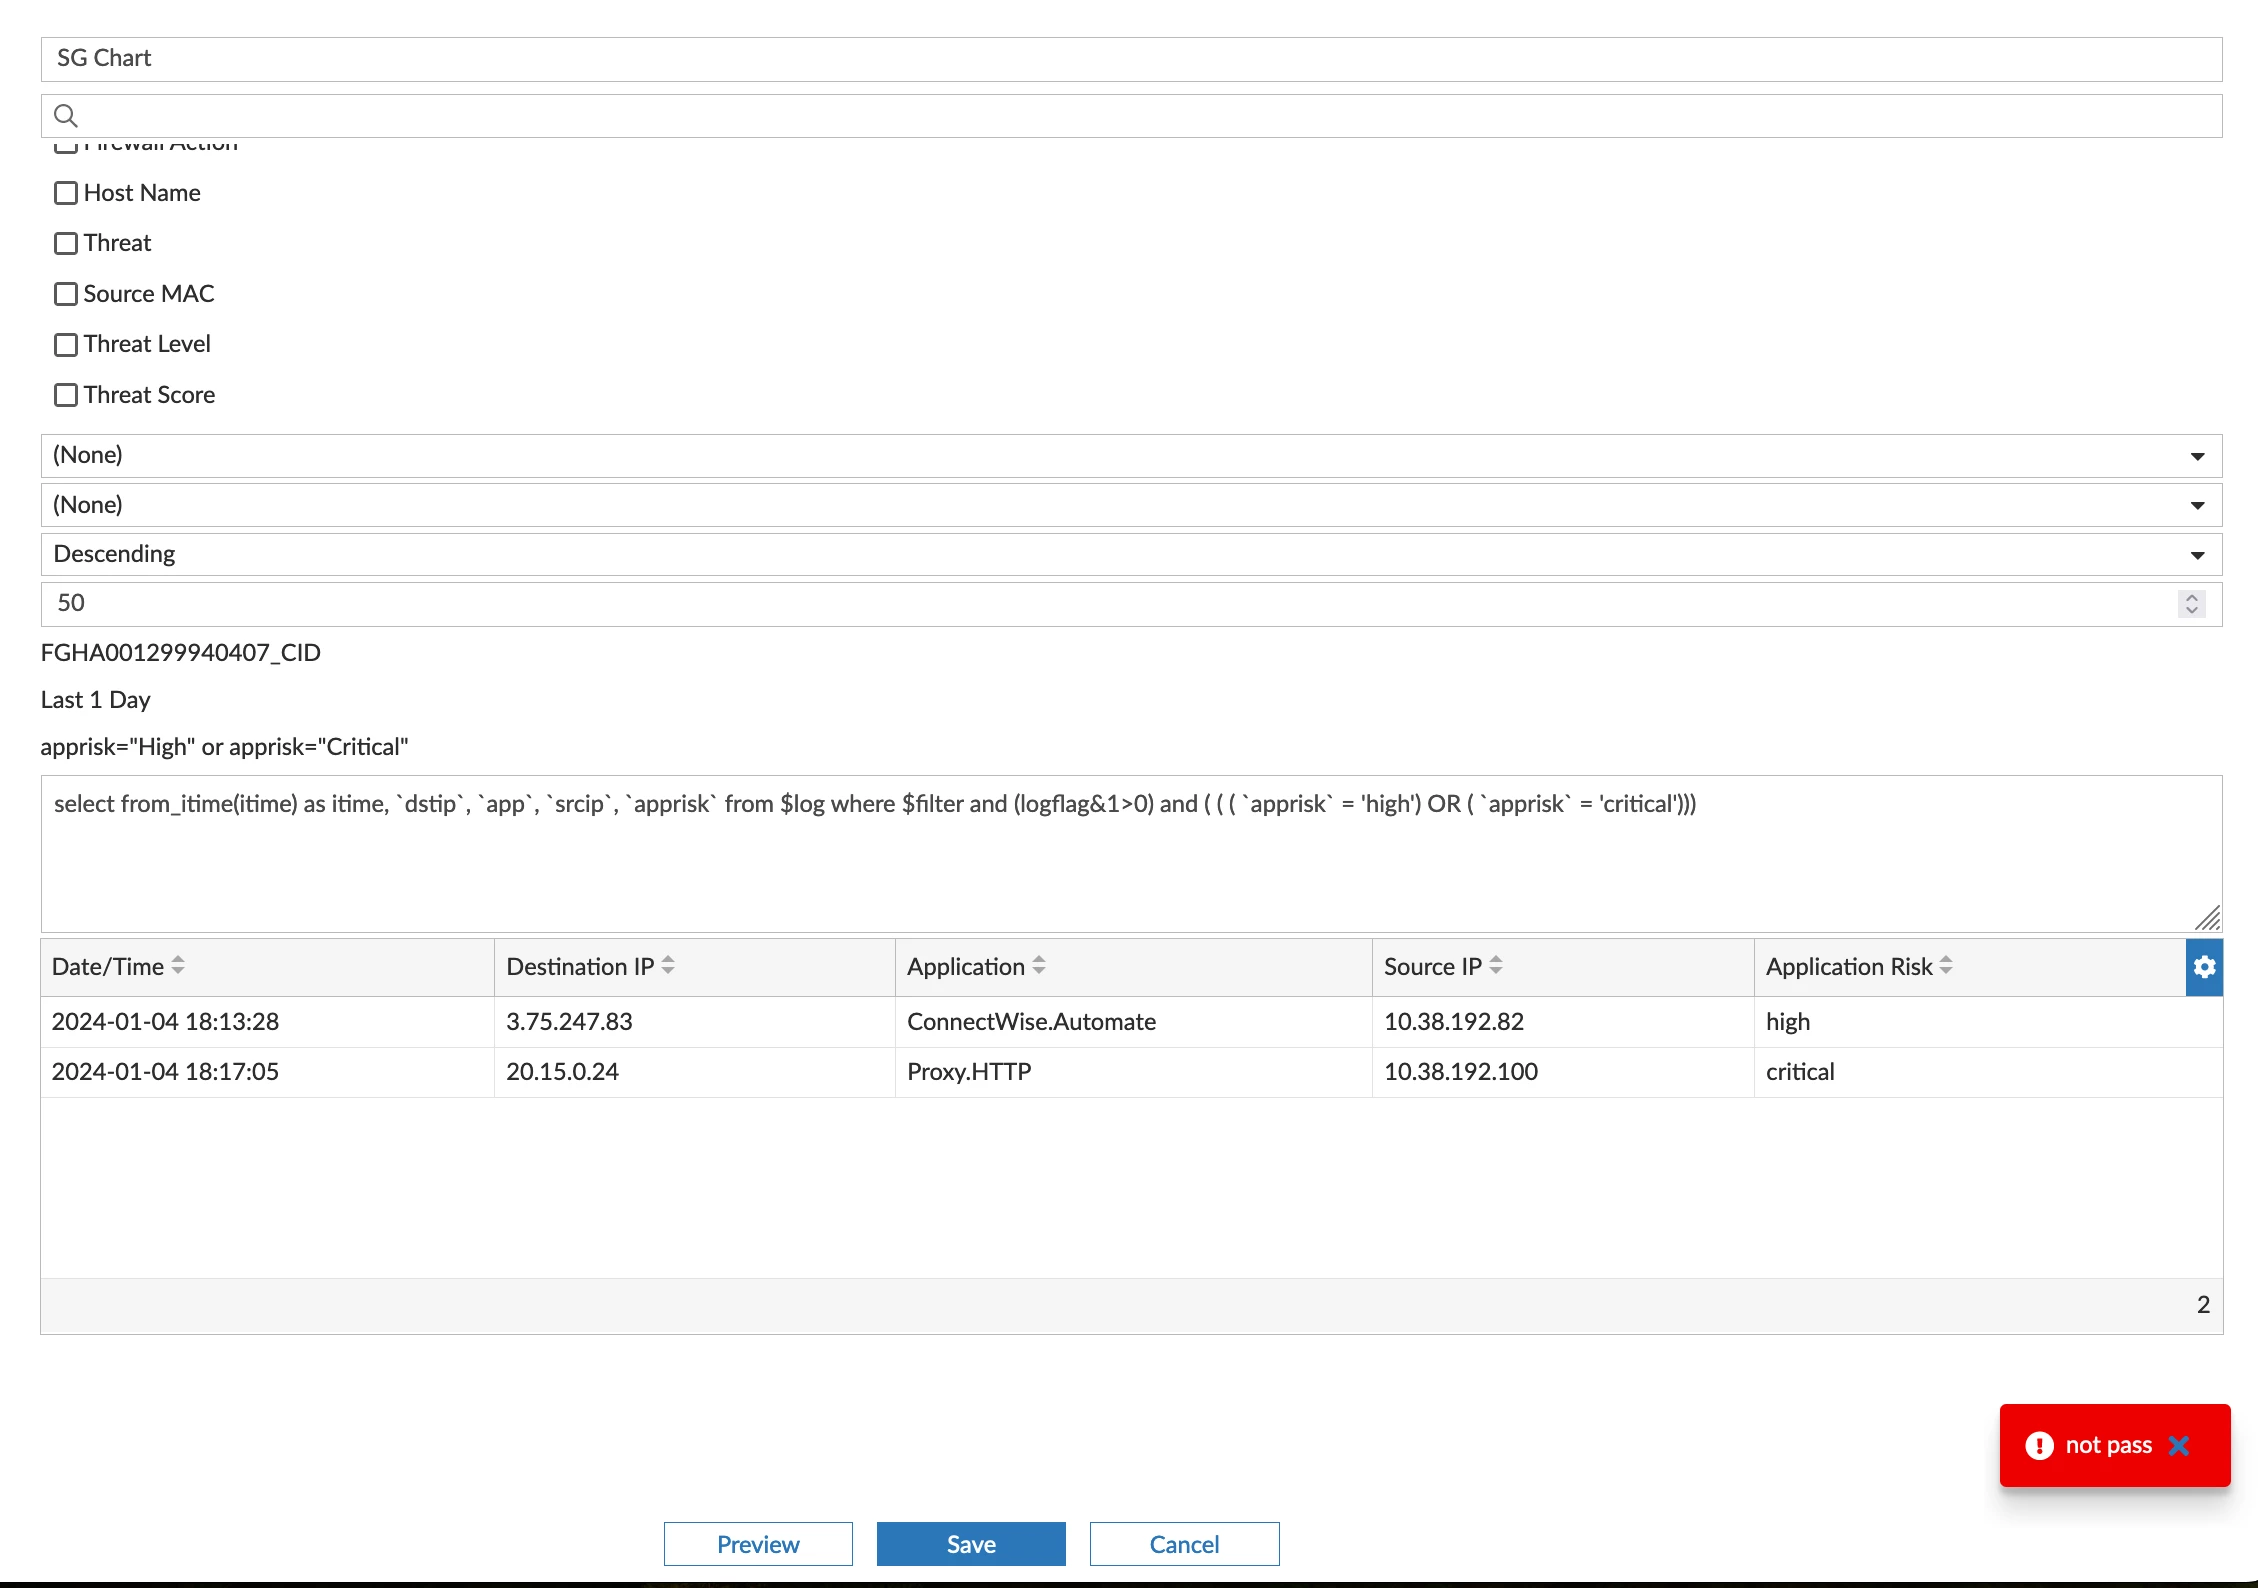The height and width of the screenshot is (1588, 2258).
Task: Click source IP 10.38.192.82
Action: coord(1453,1022)
